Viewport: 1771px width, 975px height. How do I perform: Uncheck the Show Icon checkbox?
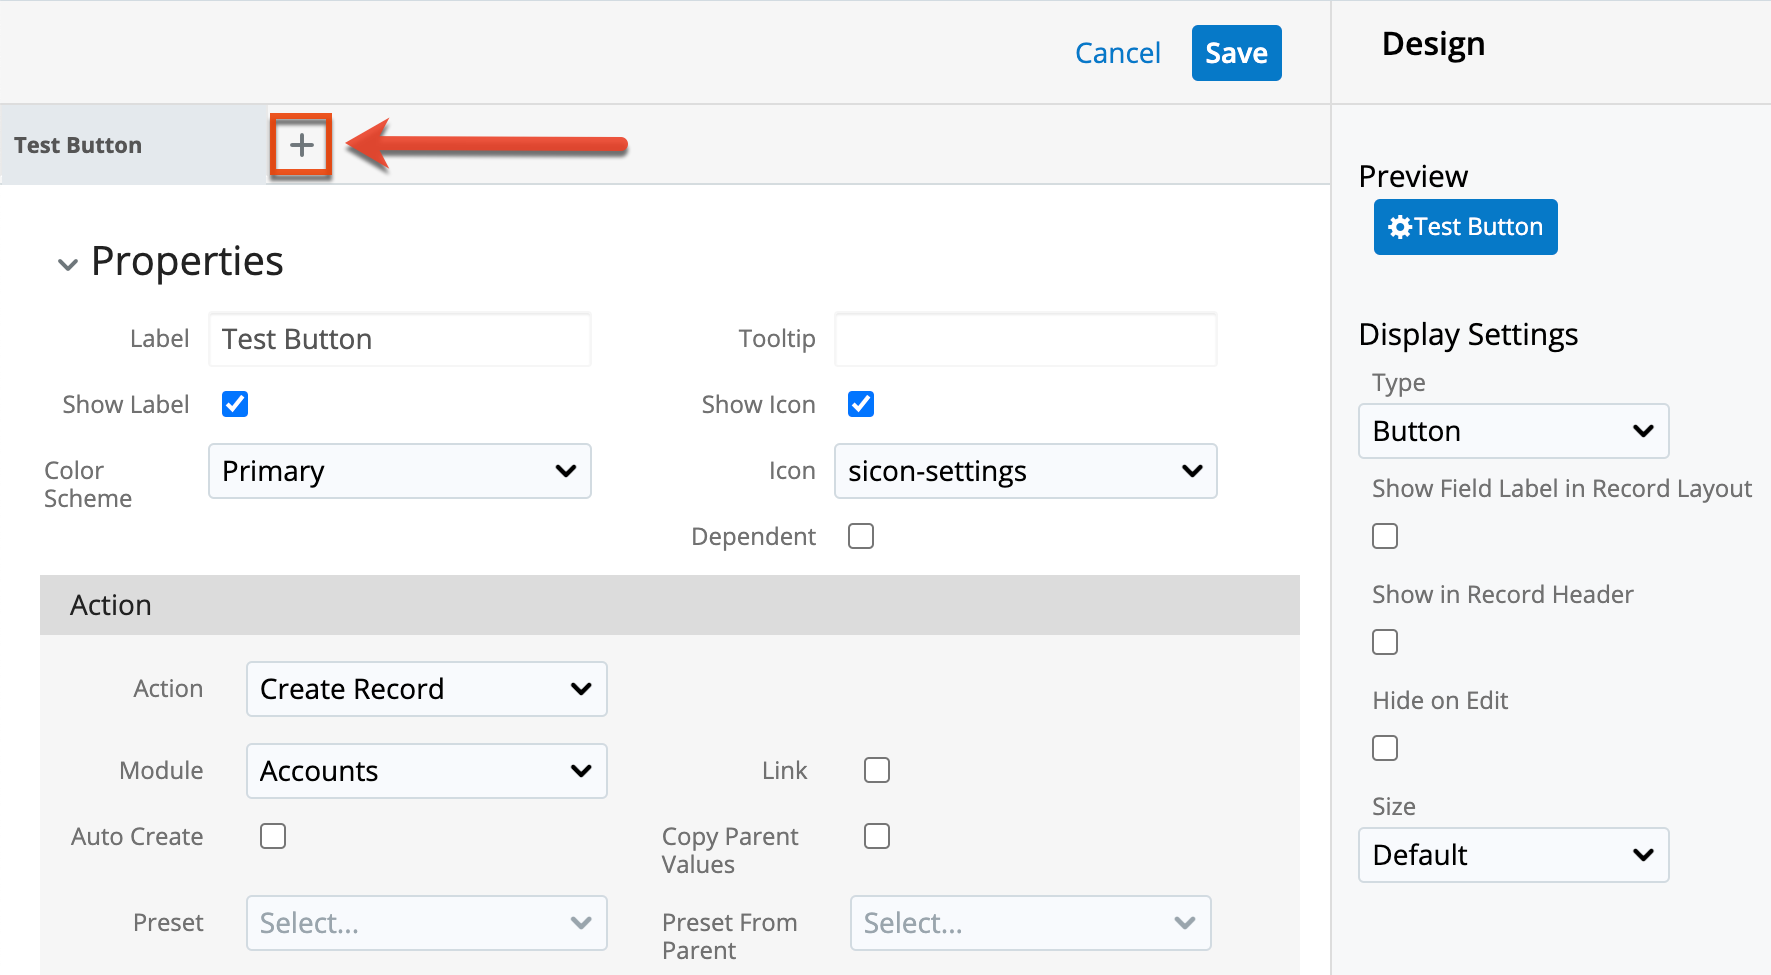(860, 404)
